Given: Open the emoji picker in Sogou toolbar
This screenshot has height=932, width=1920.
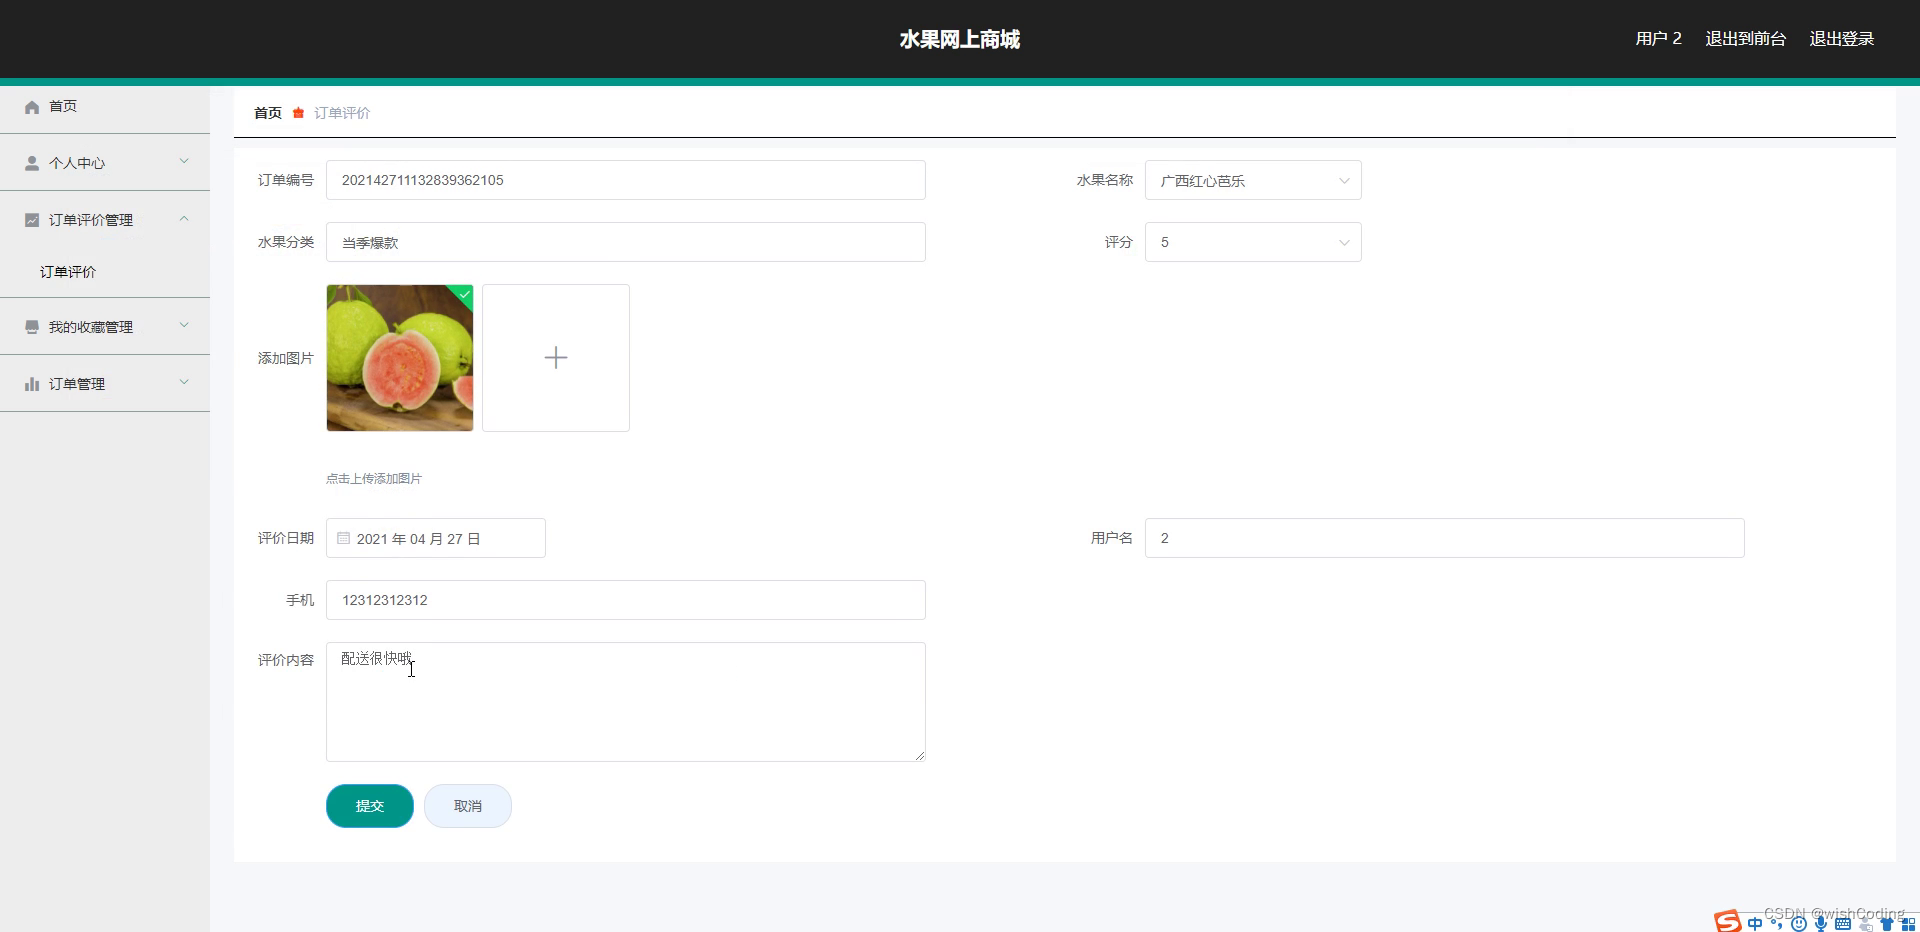Looking at the screenshot, I should pyautogui.click(x=1799, y=923).
